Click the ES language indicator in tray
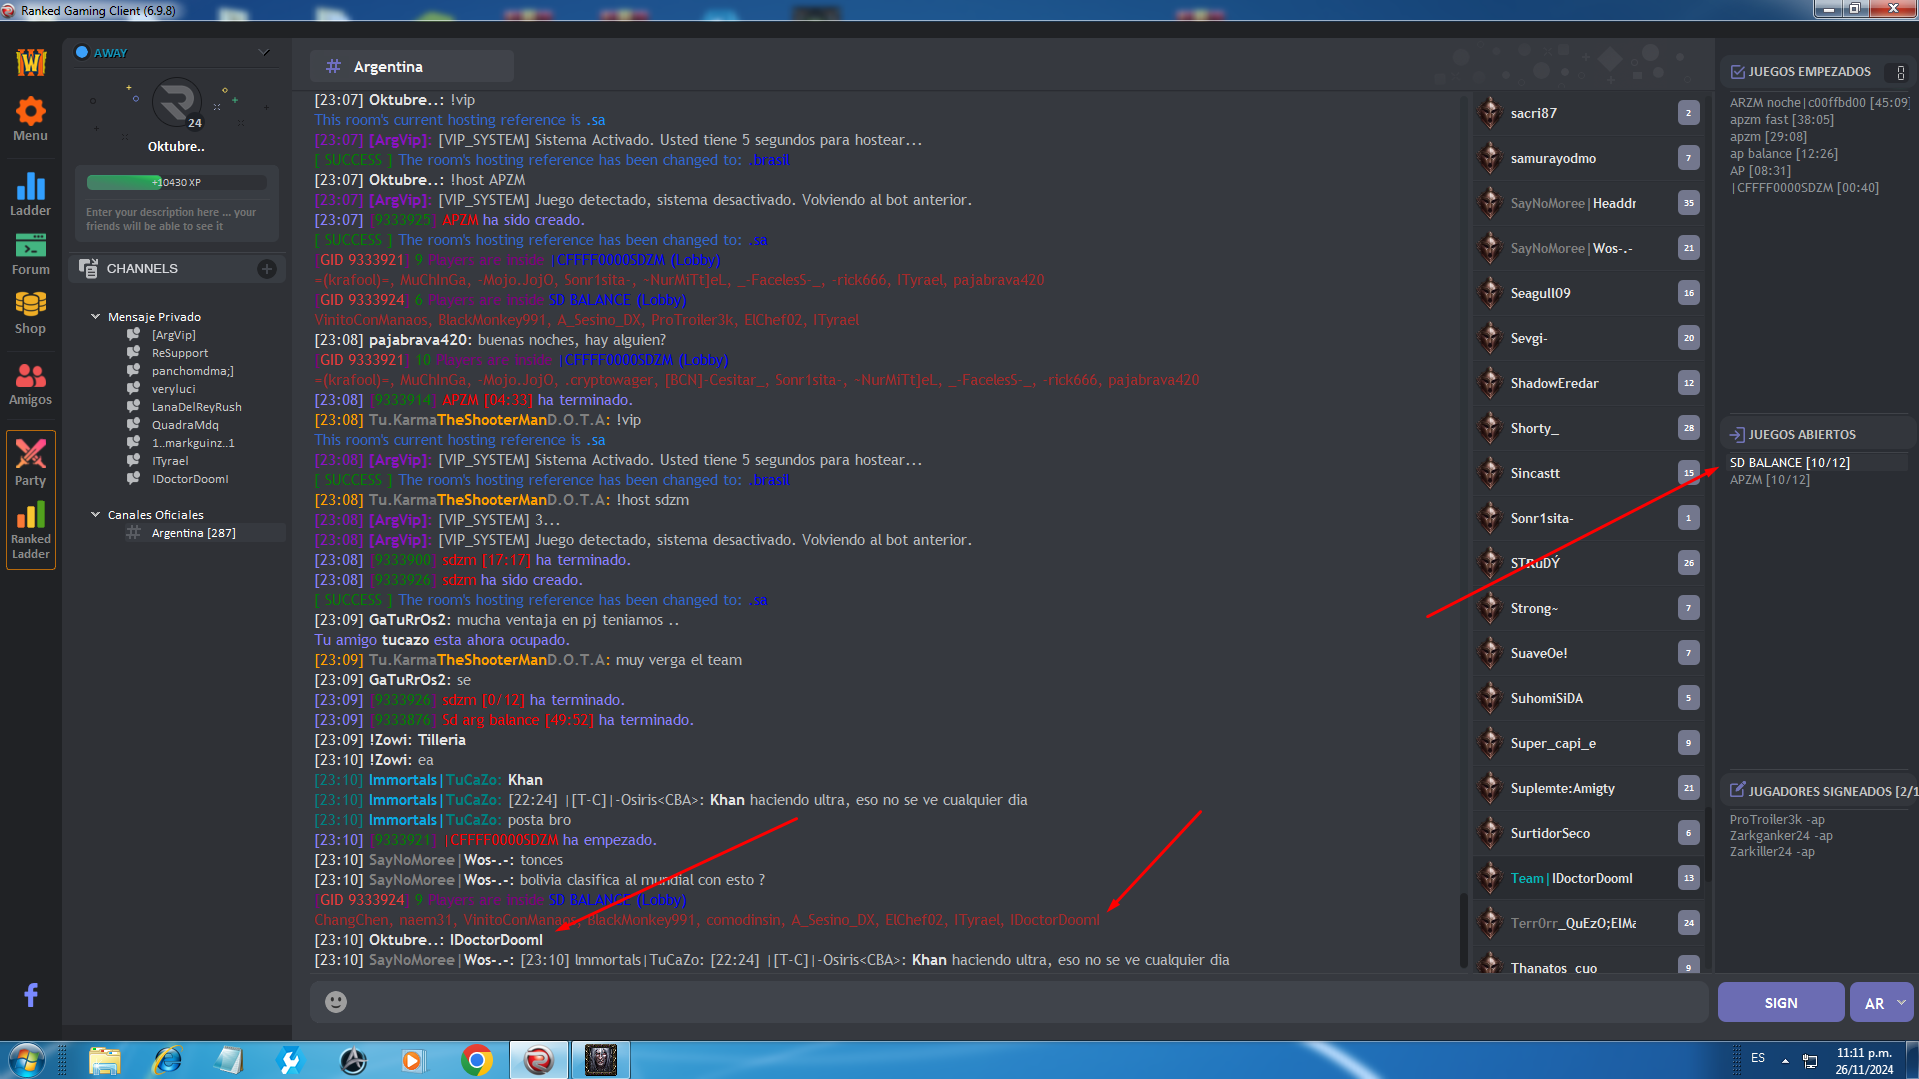1919x1079 pixels. 1757,1058
